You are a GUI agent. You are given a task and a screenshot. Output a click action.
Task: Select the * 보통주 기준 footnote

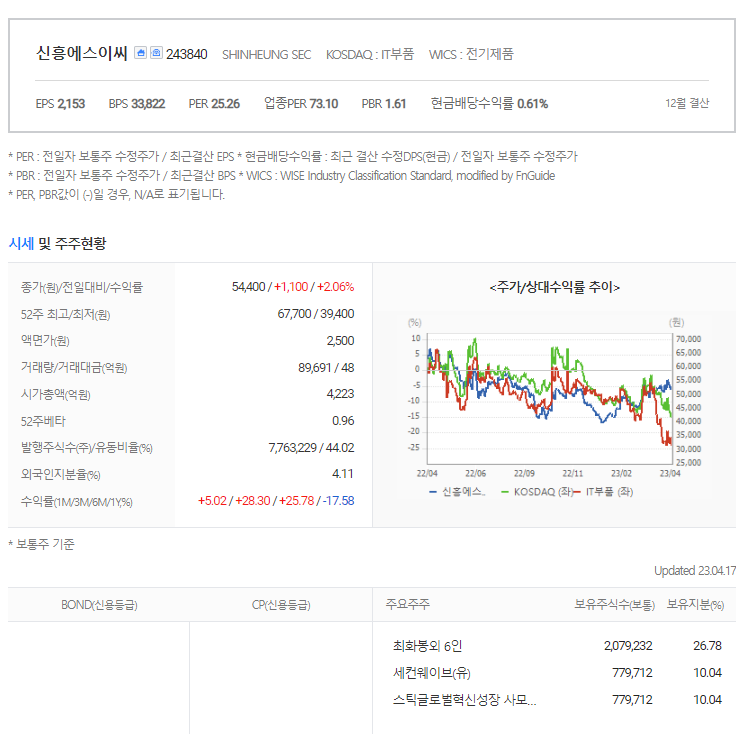pos(42,544)
